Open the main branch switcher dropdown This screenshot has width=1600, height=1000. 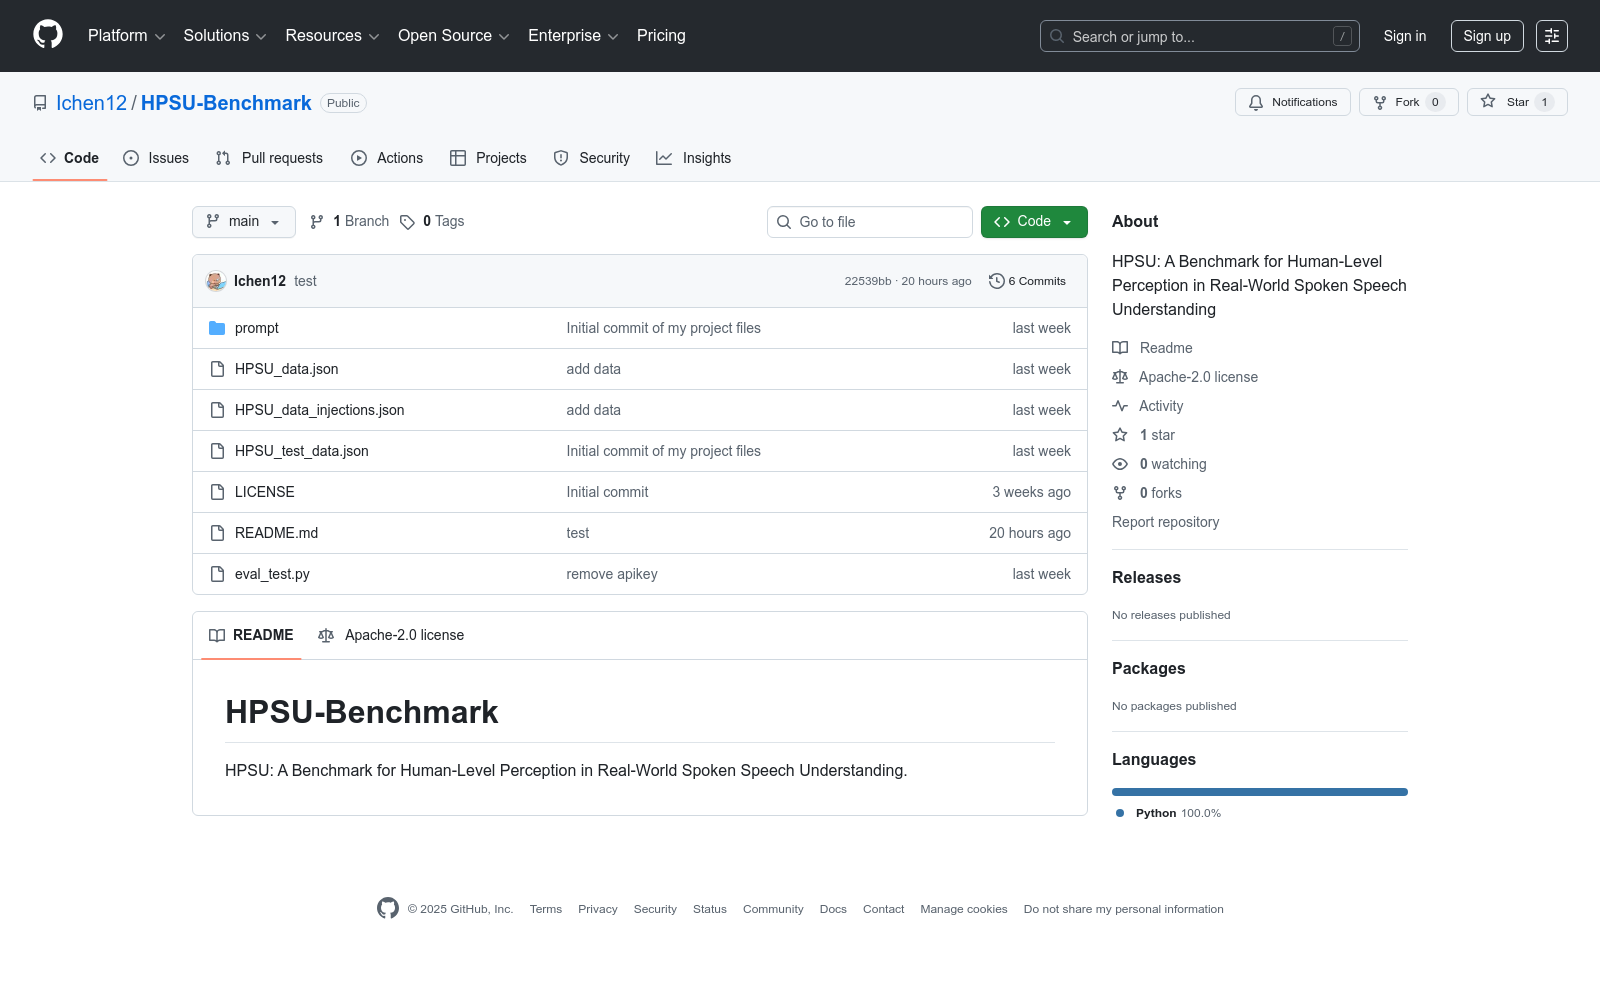(244, 222)
